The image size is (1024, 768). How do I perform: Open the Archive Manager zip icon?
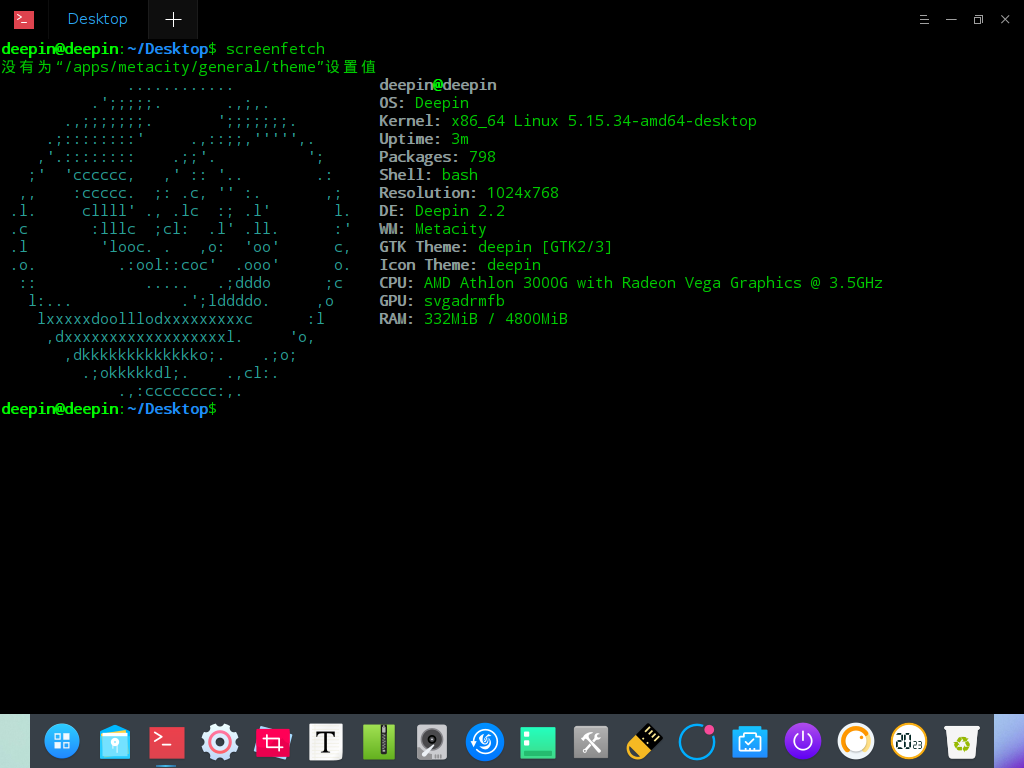coord(378,742)
